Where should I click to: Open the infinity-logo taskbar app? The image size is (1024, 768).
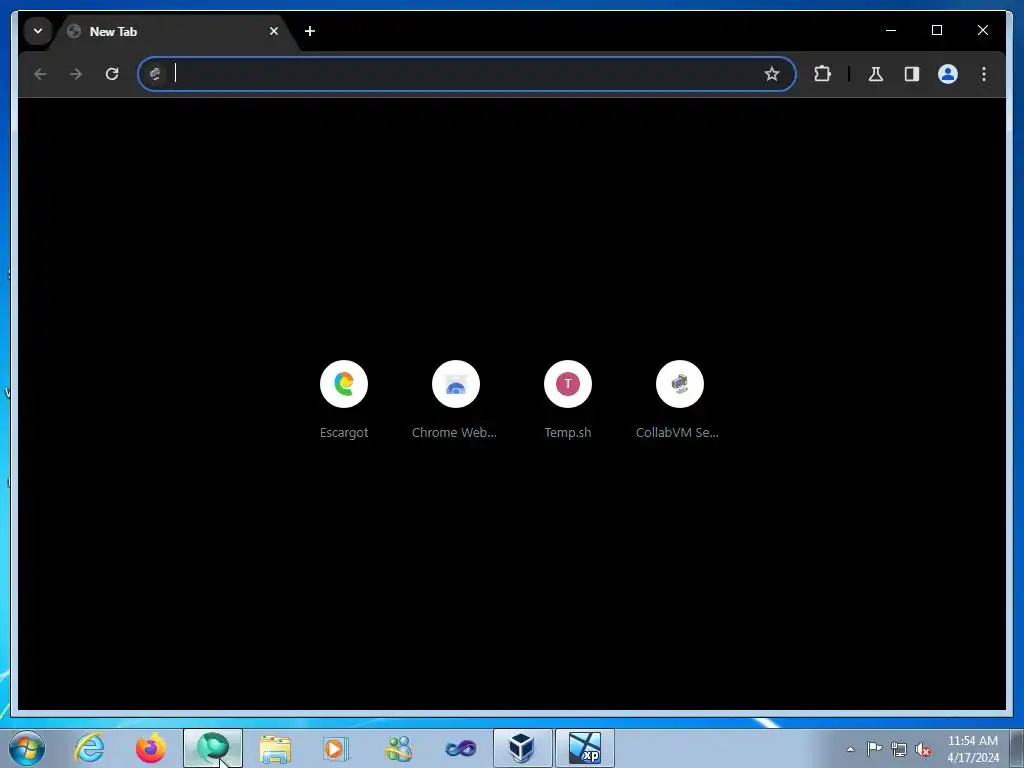(x=460, y=748)
